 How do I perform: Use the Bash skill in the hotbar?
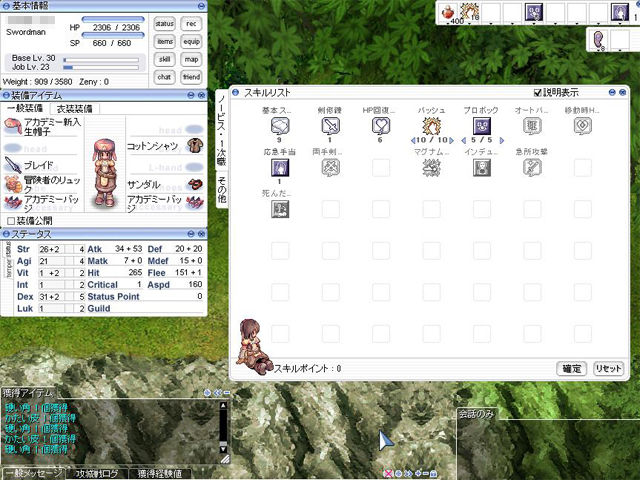point(469,12)
